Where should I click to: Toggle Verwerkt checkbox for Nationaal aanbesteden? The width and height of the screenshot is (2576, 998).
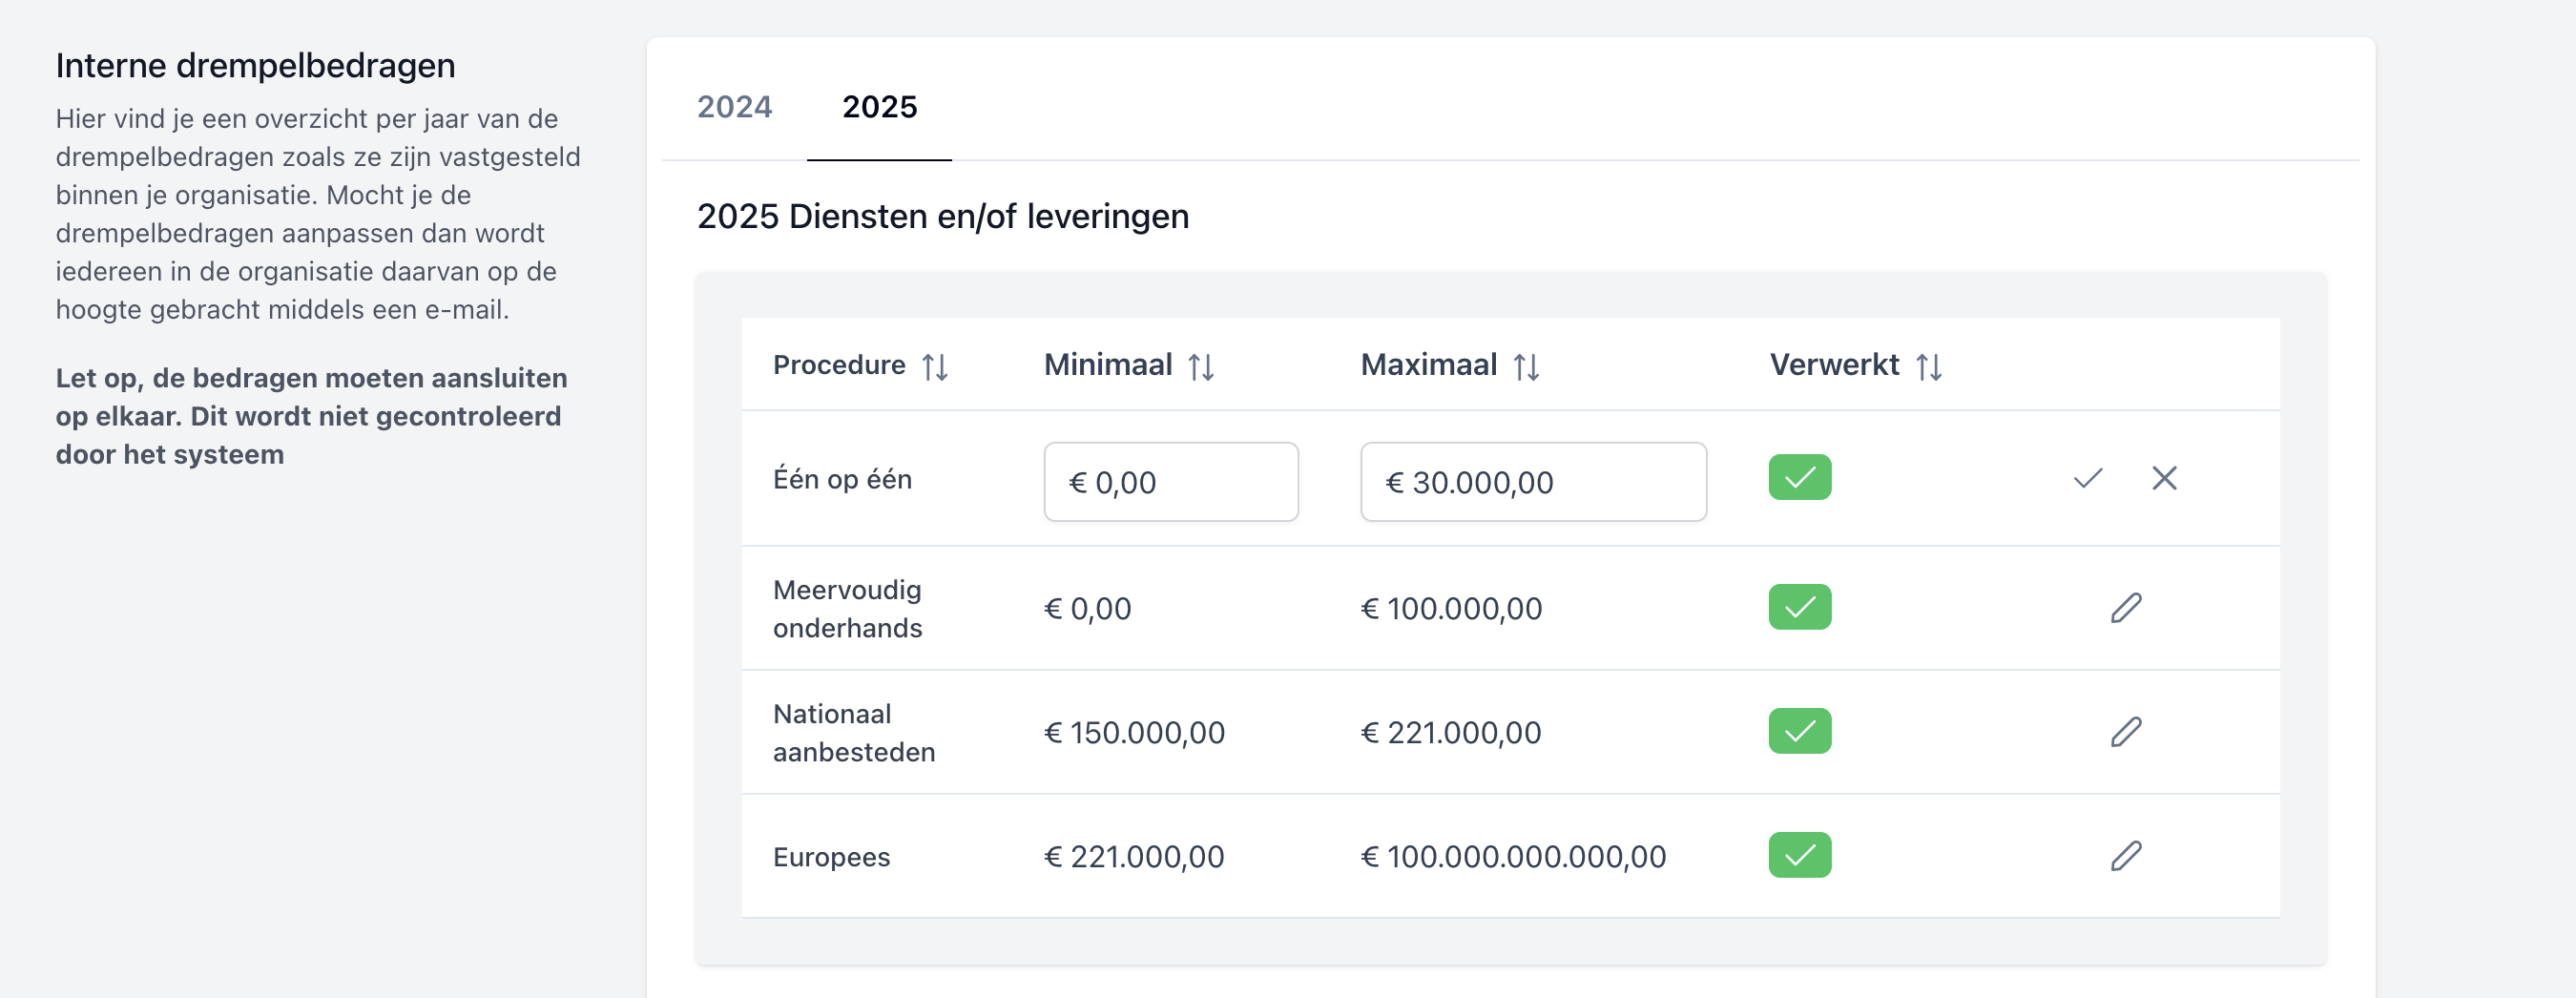pos(1799,731)
